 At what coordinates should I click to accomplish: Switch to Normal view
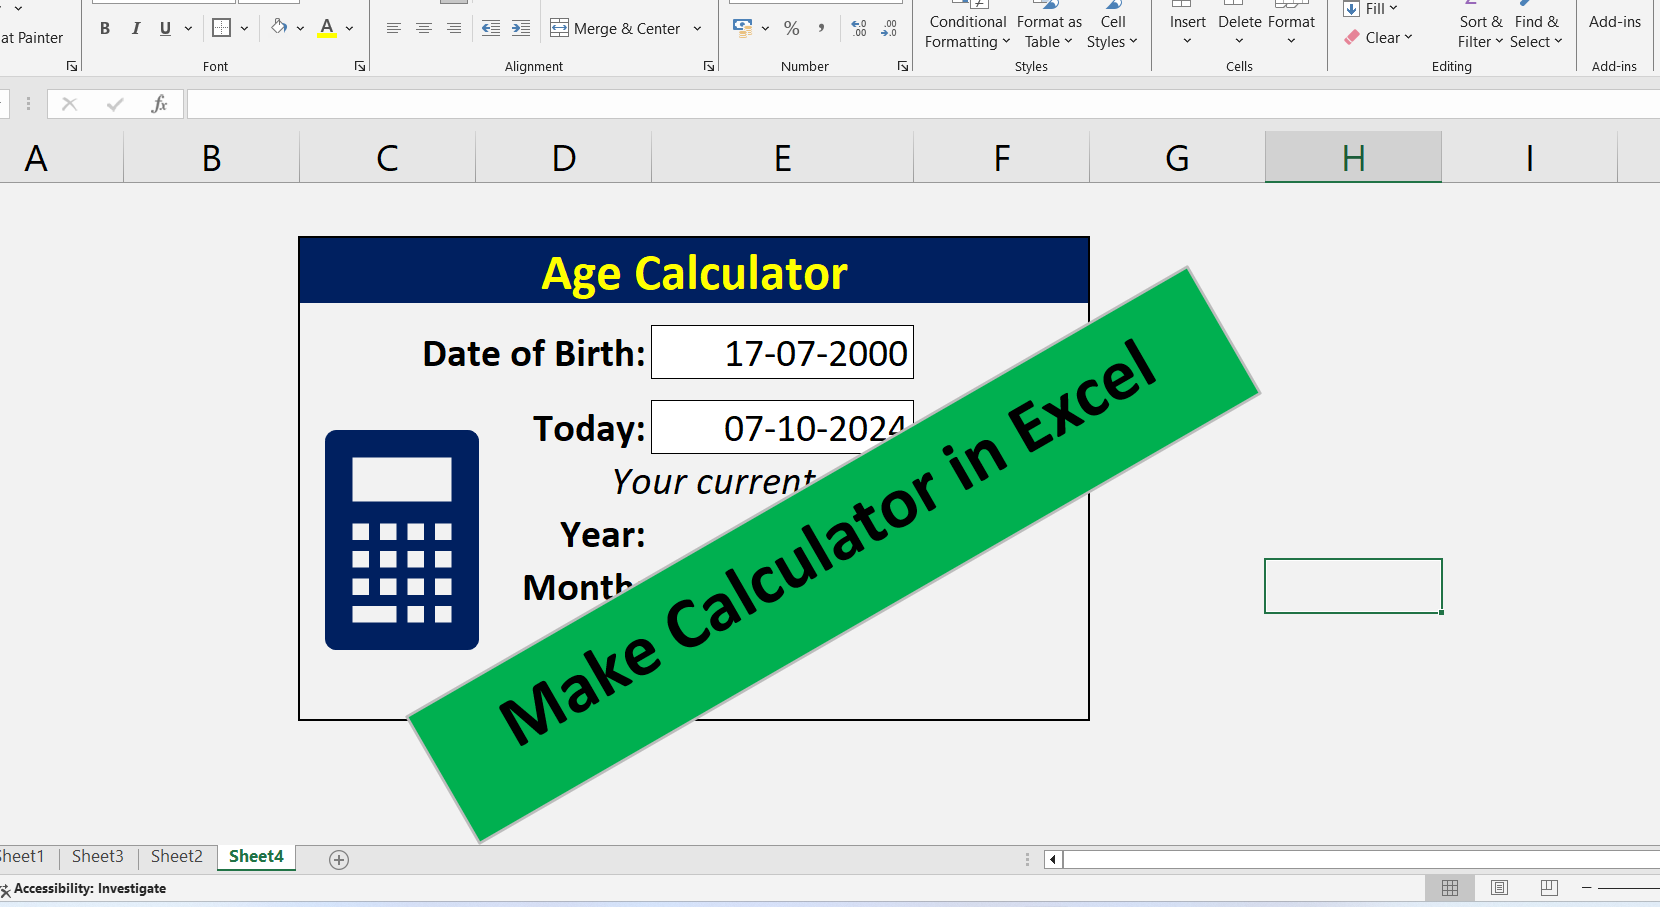[x=1450, y=888]
